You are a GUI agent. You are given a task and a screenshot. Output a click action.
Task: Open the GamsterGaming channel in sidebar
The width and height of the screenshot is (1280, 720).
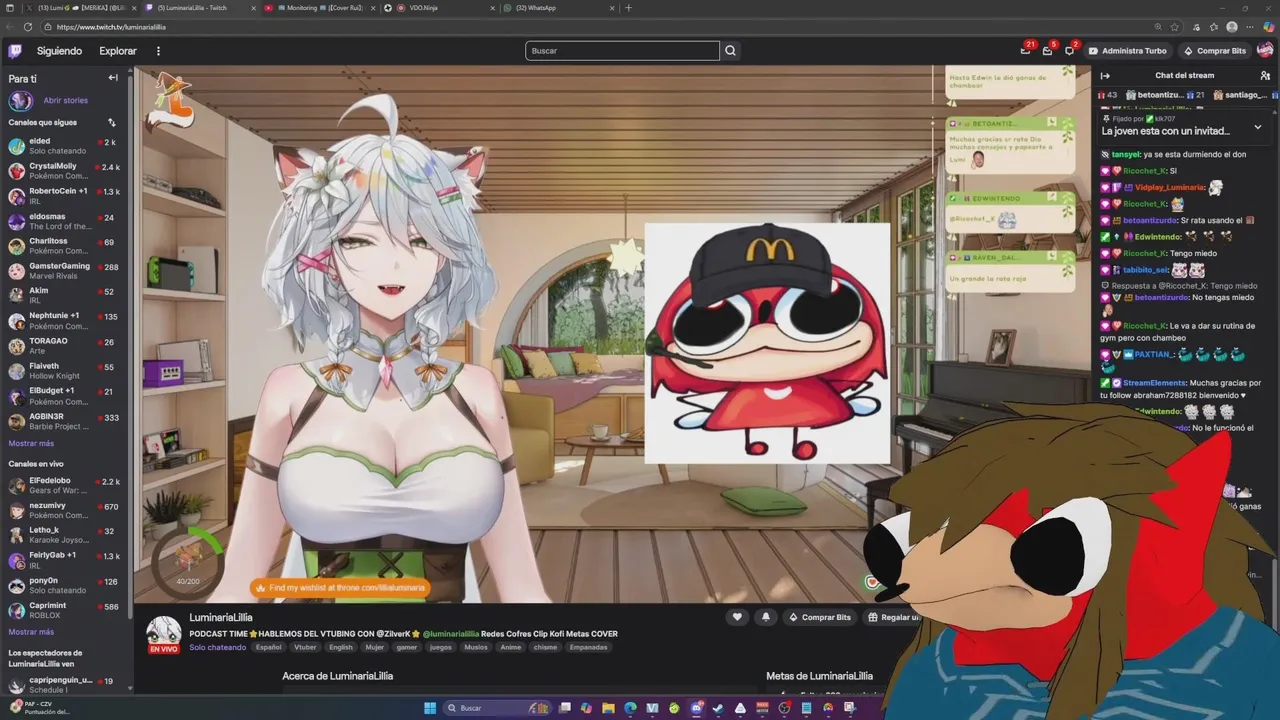point(64,271)
